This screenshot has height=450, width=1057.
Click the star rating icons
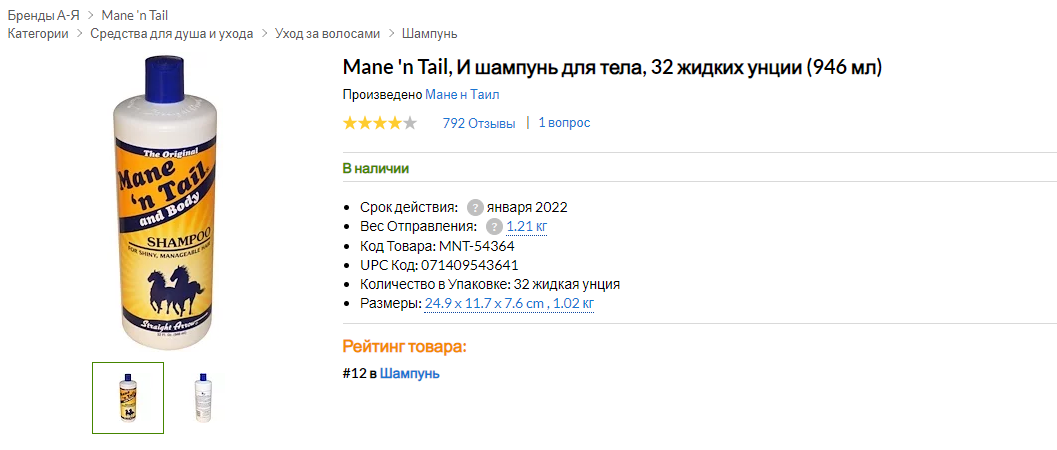[x=380, y=123]
